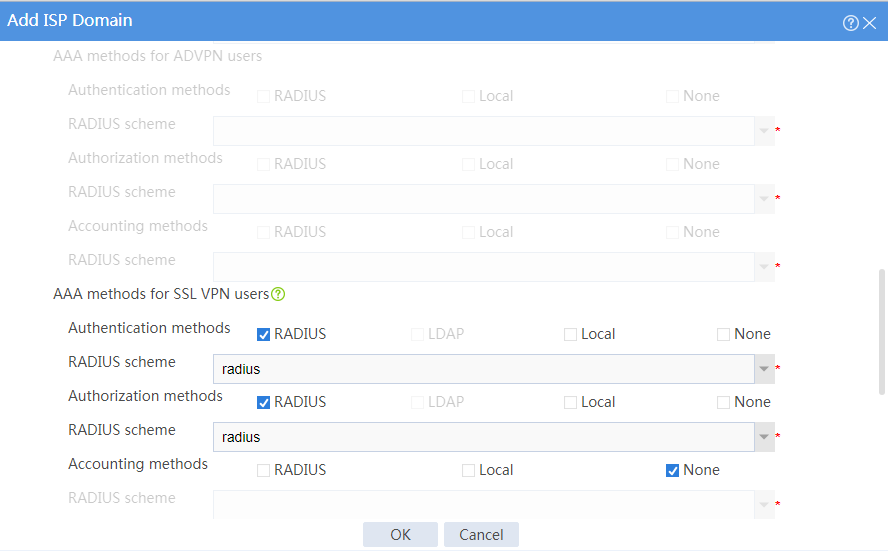The height and width of the screenshot is (551, 888).
Task: Open SSL VPN authorization RADIUS scheme dropdown arrow
Action: coord(764,437)
